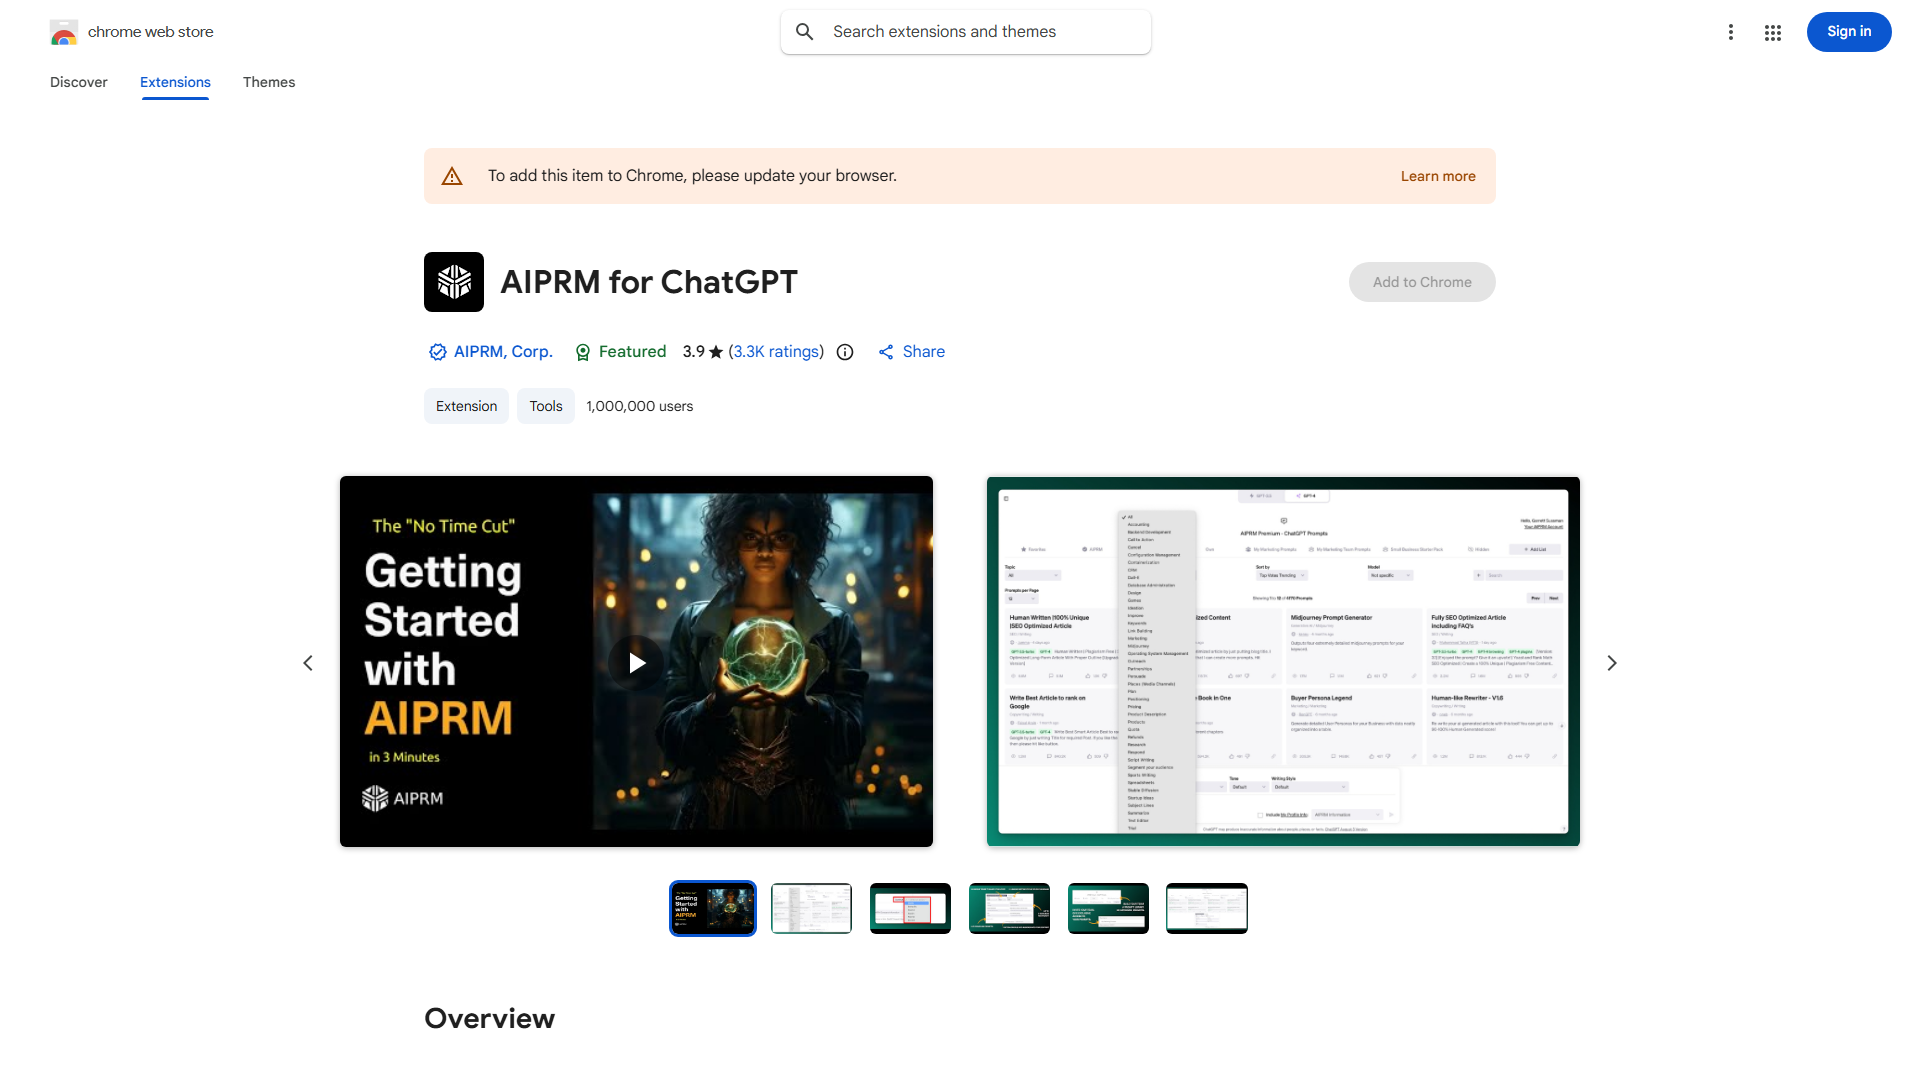Open the three-dot more options menu
Viewport: 1920px width, 1080px height.
coord(1731,31)
